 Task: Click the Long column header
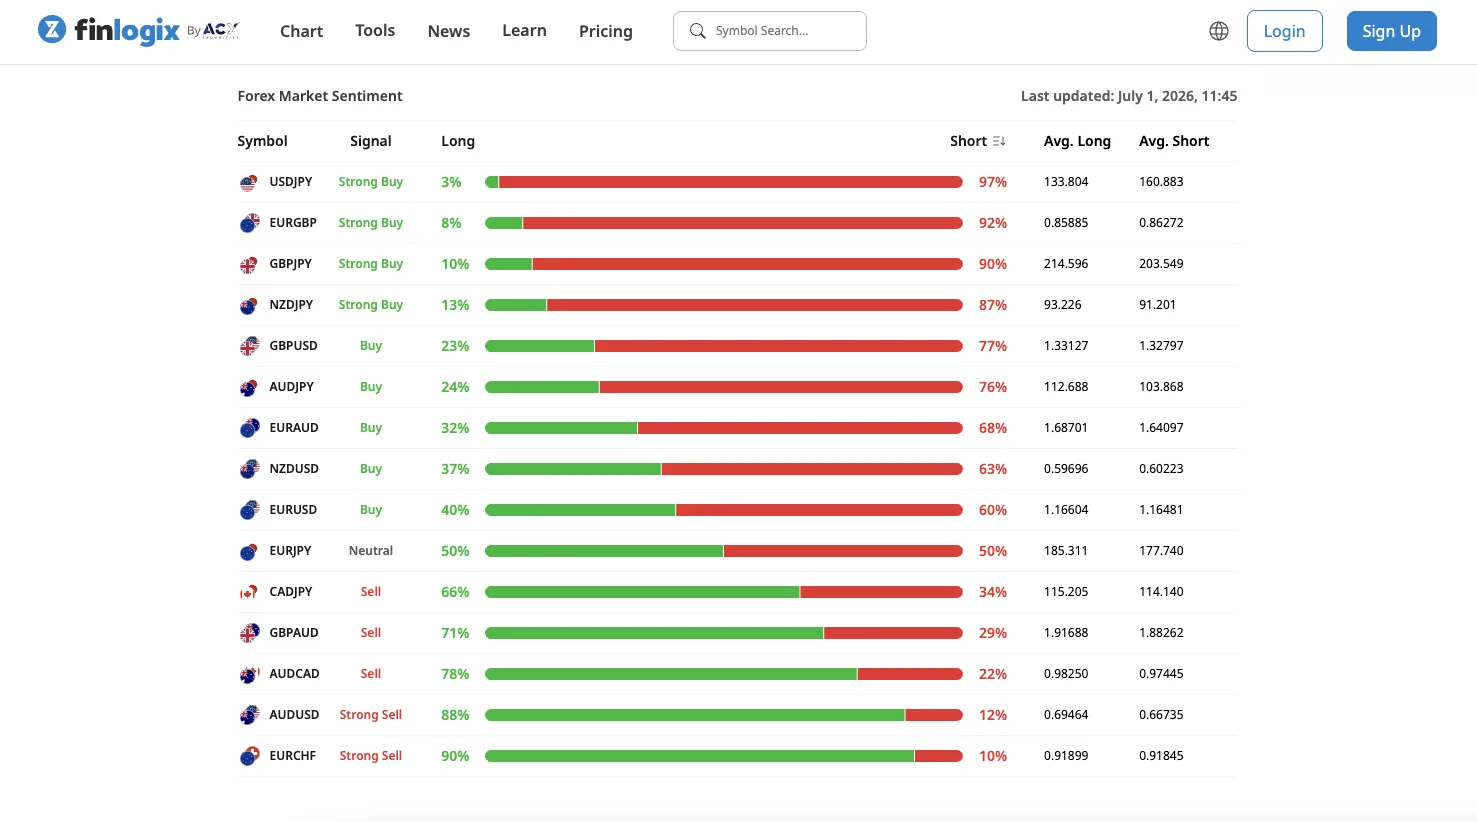pos(458,141)
